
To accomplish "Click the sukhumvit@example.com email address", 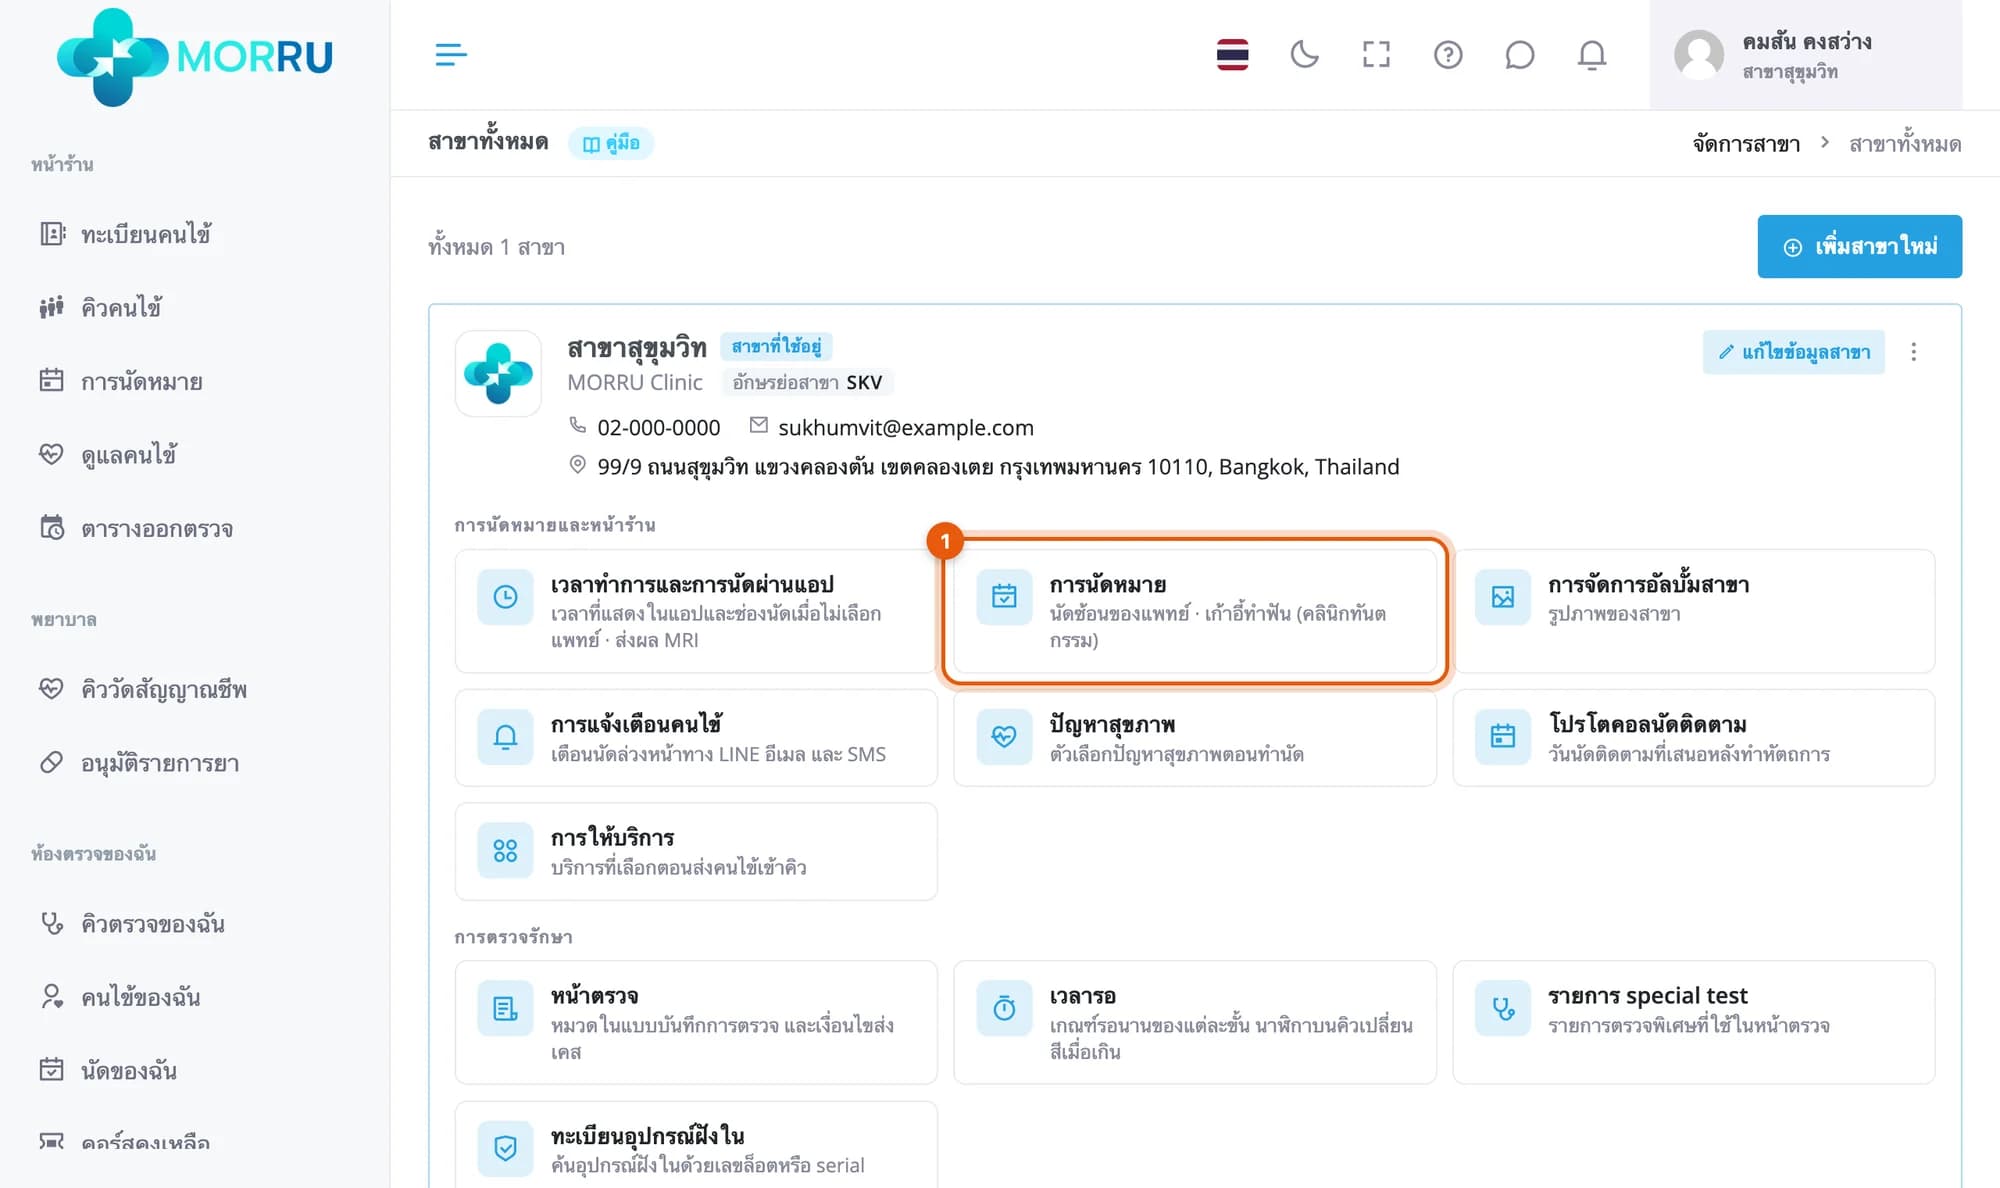I will 906,428.
